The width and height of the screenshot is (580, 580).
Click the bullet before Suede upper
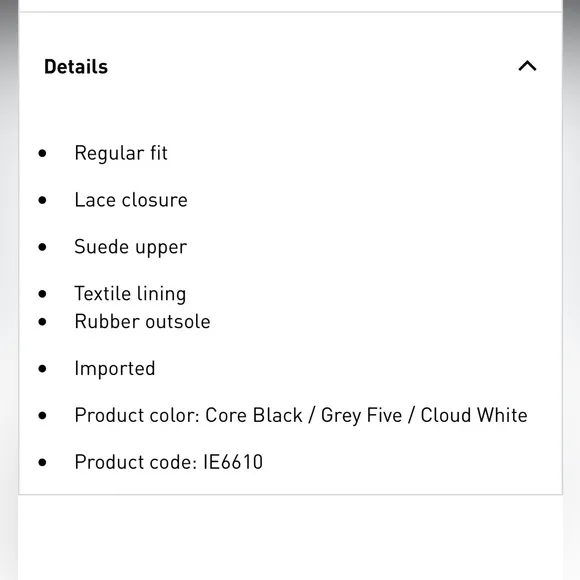(x=43, y=247)
